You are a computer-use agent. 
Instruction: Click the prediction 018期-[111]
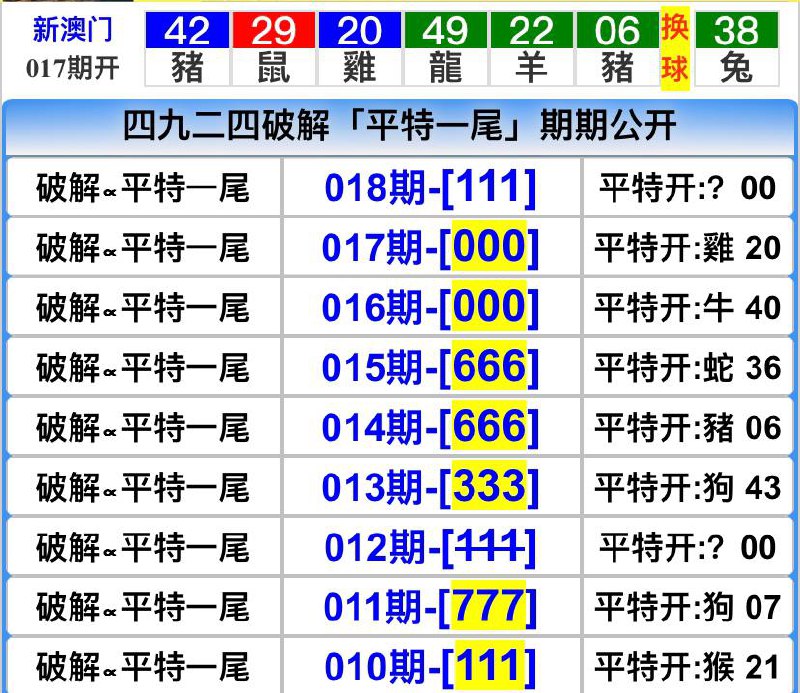click(431, 187)
